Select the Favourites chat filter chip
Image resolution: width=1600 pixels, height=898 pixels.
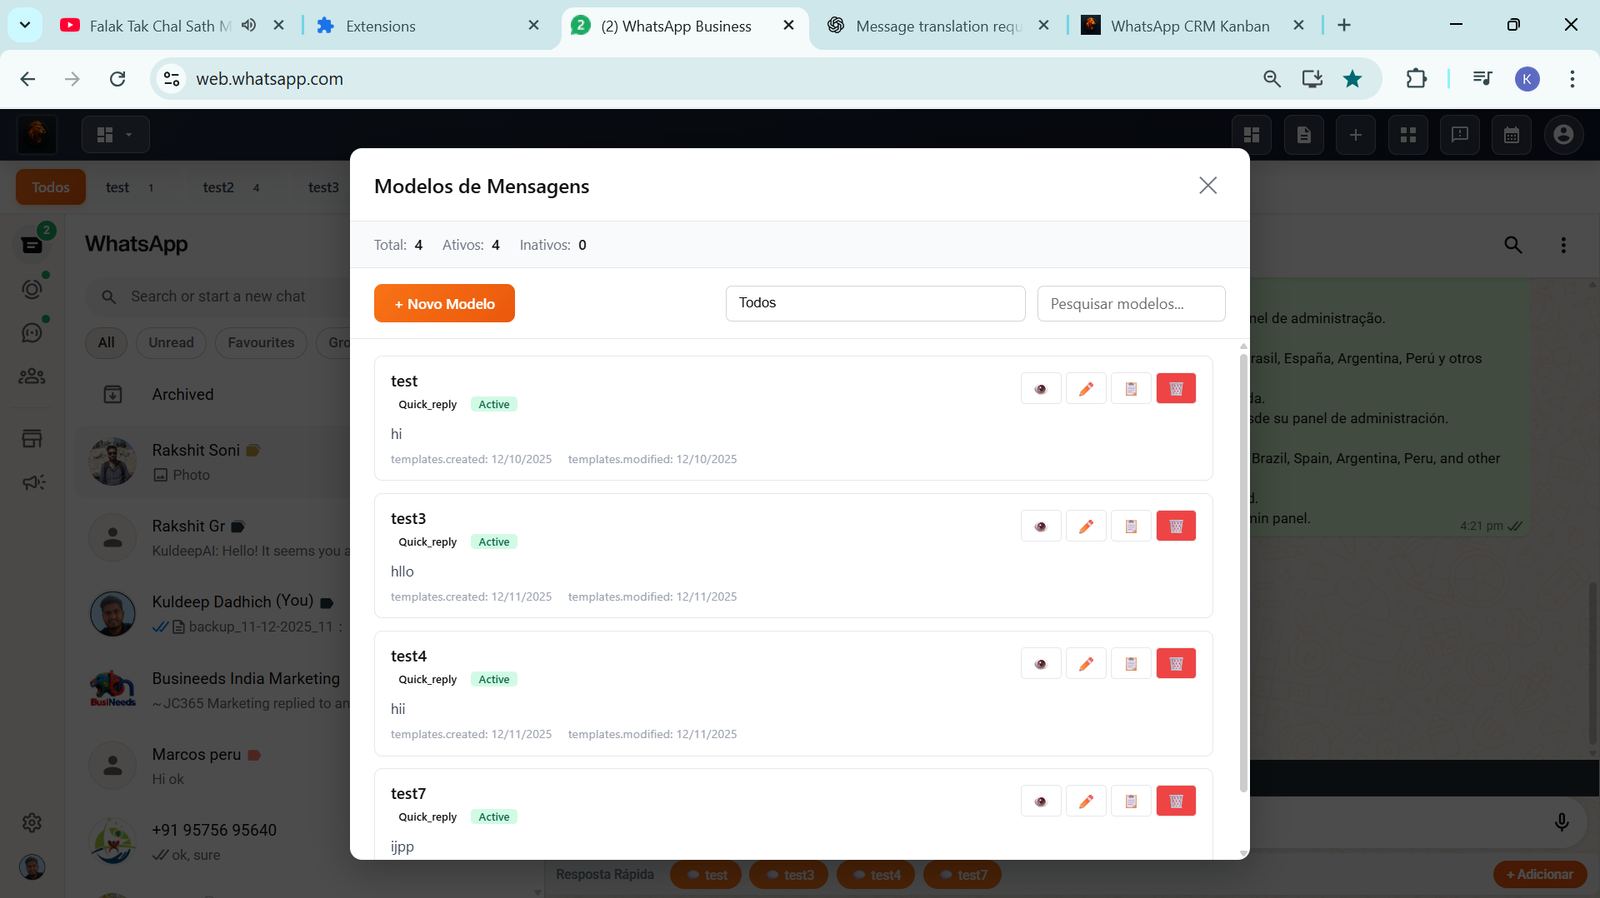261,342
